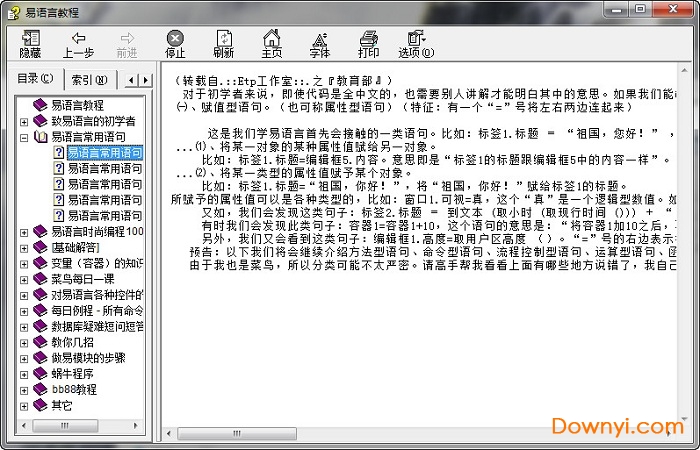Image resolution: width=700 pixels, height=450 pixels.
Task: Select the 易语言时尚编程100 tree item
Action: (97, 231)
